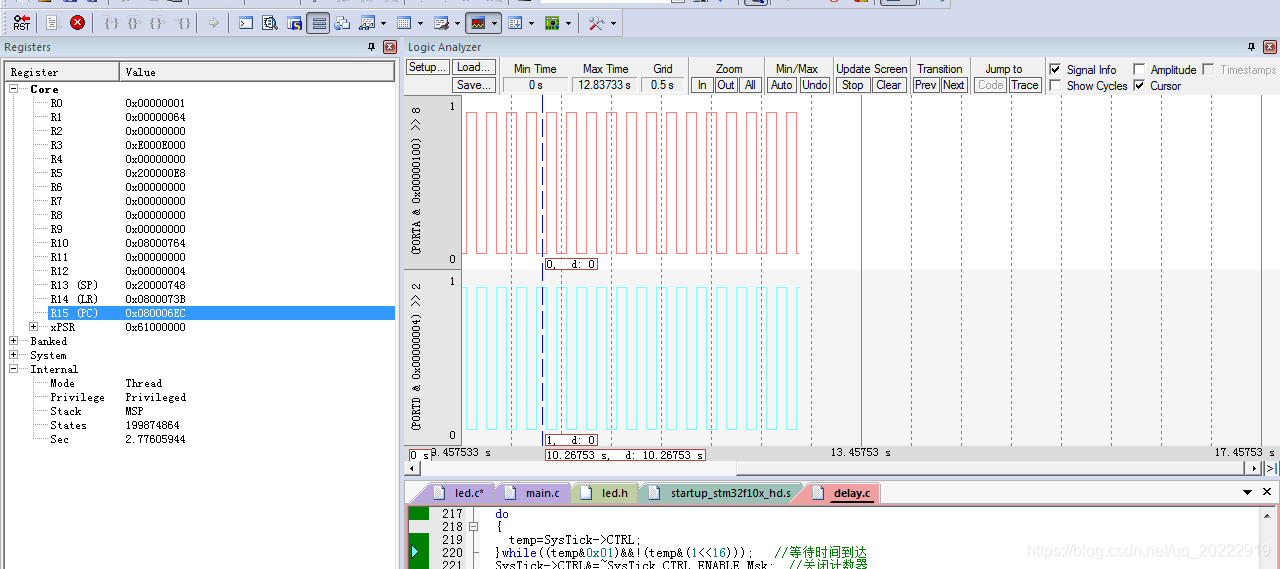Click the Setup... button
This screenshot has height=569, width=1280.
[427, 68]
